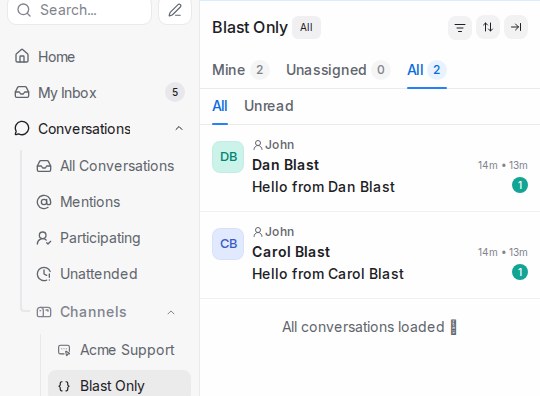This screenshot has height=396, width=540.
Task: Click Carol Blast unread count badge
Action: coord(520,272)
